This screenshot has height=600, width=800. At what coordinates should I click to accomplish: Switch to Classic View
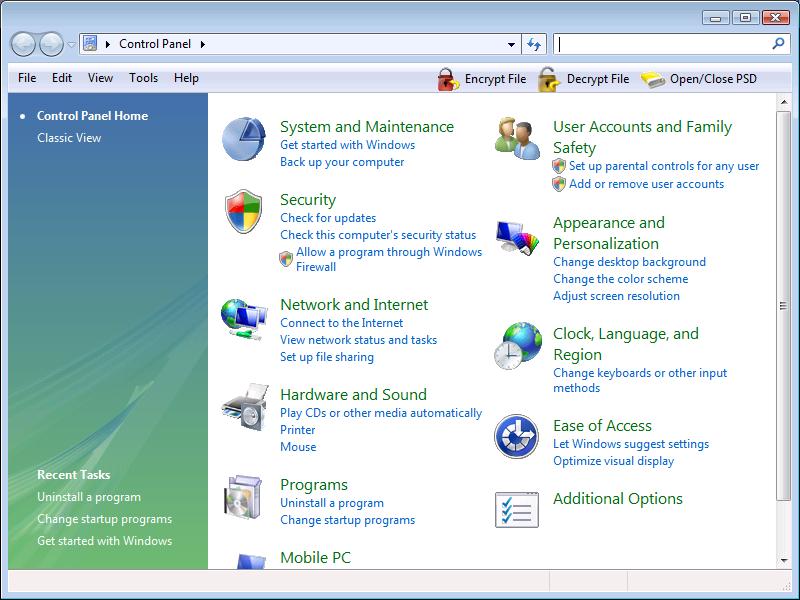pos(69,138)
